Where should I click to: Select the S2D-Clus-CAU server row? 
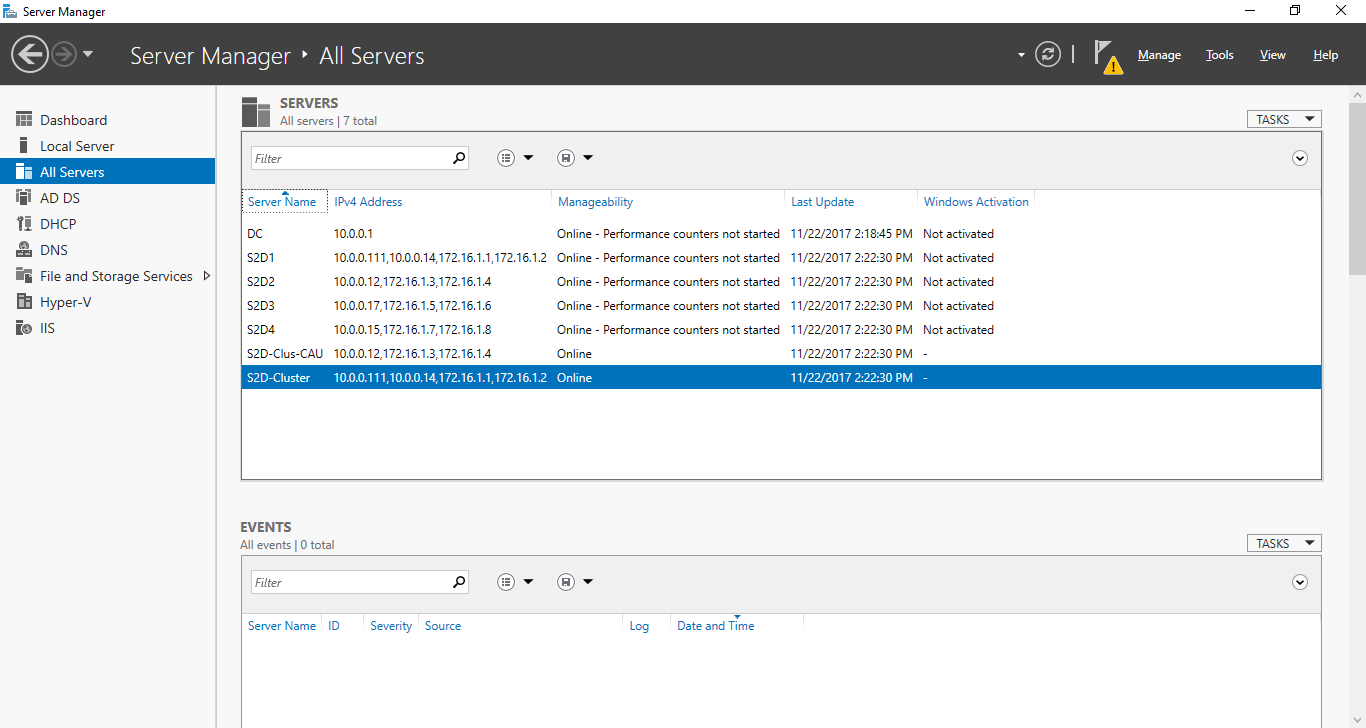781,354
